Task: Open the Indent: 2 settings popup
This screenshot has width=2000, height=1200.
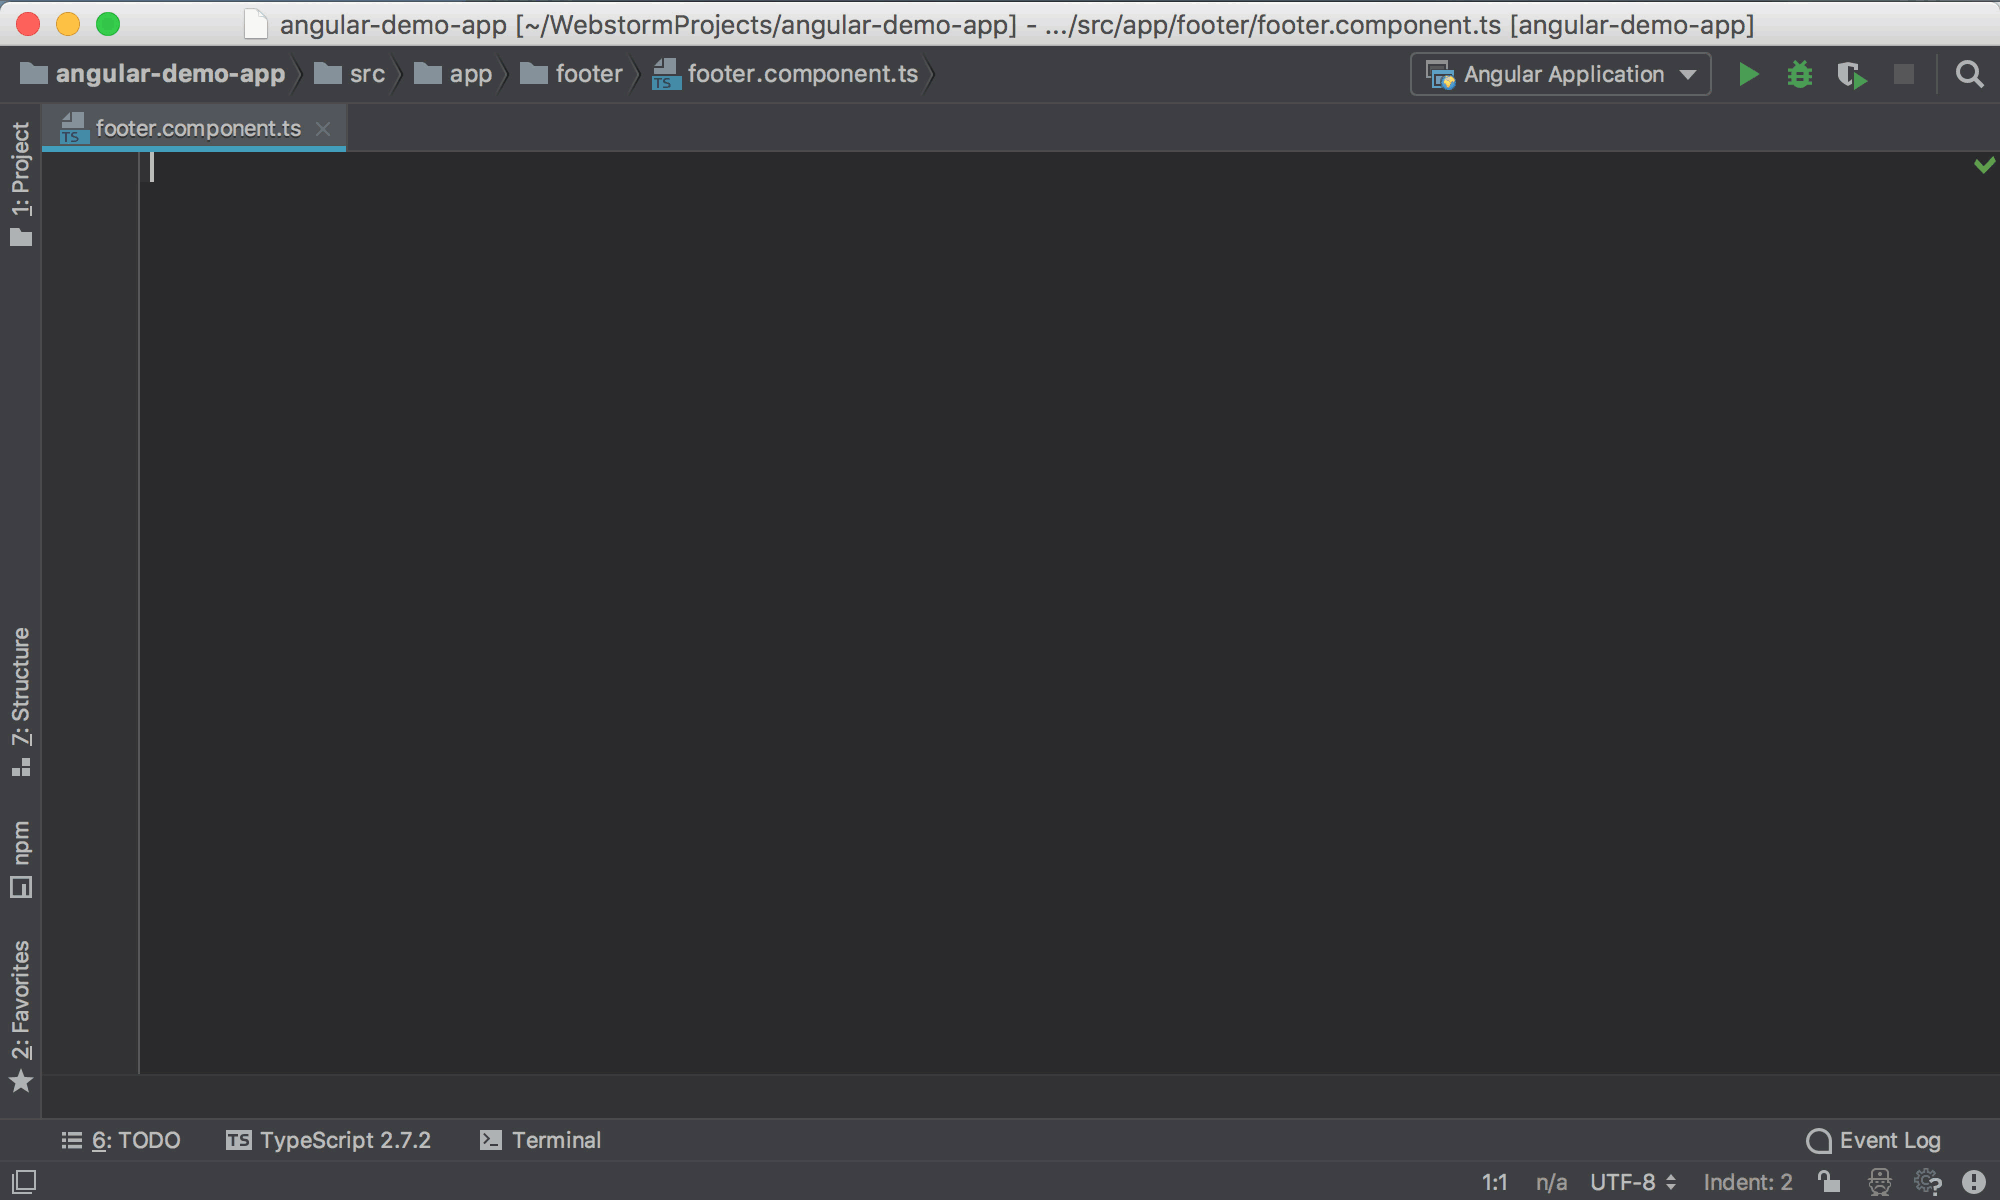Action: click(1747, 1182)
